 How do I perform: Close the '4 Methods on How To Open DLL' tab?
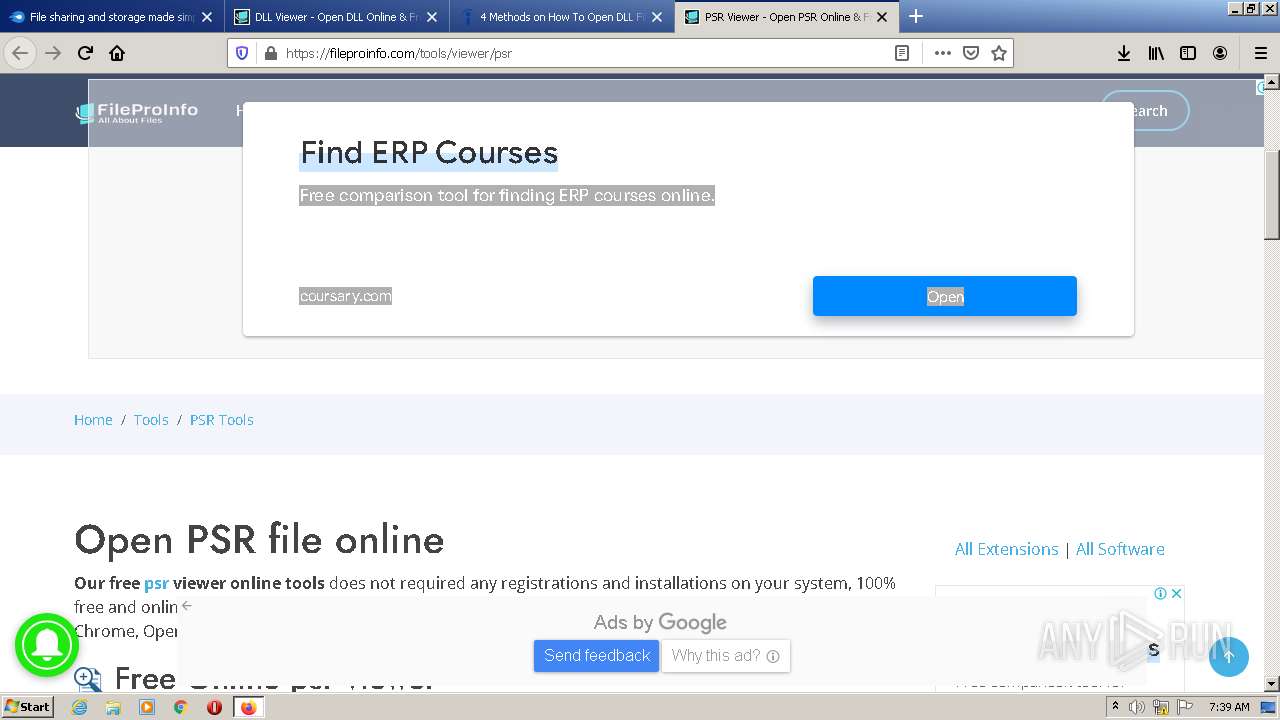pos(657,17)
